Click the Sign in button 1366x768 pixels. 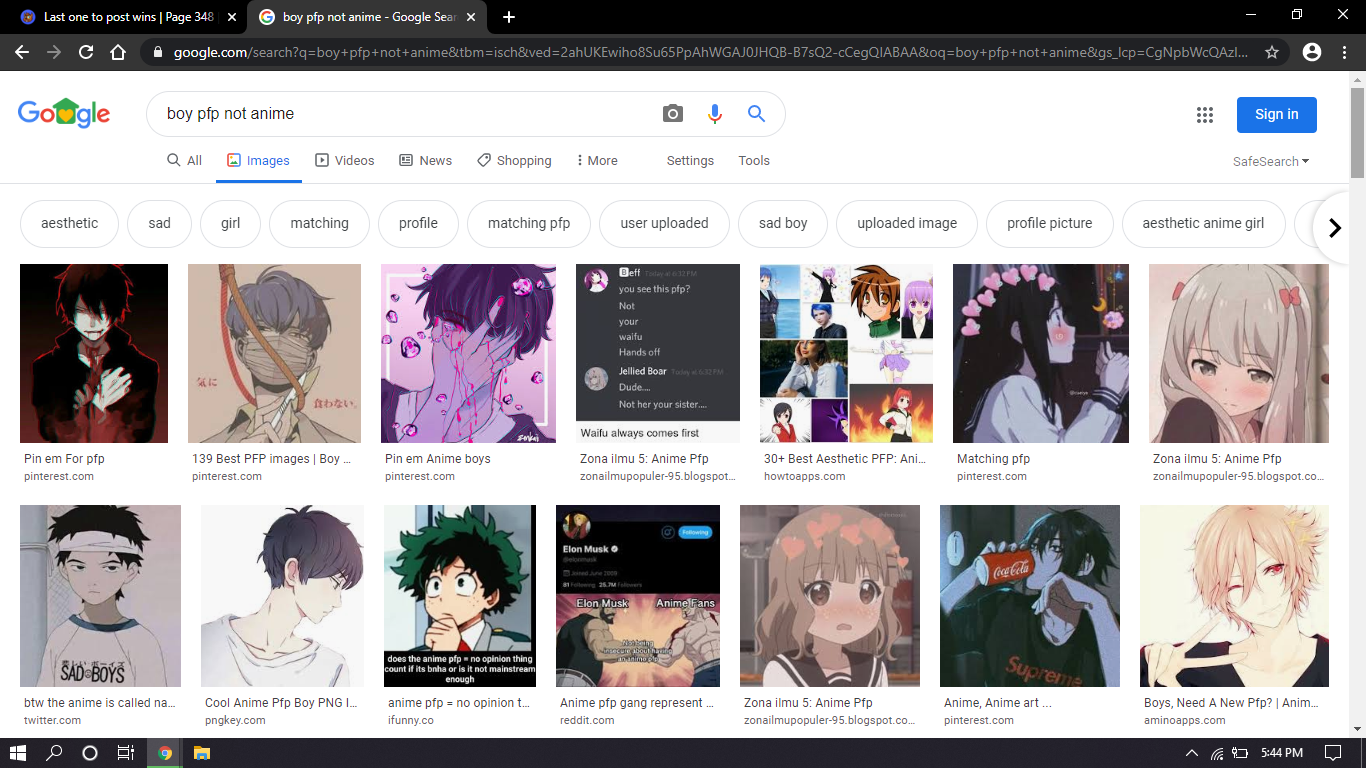coord(1277,114)
